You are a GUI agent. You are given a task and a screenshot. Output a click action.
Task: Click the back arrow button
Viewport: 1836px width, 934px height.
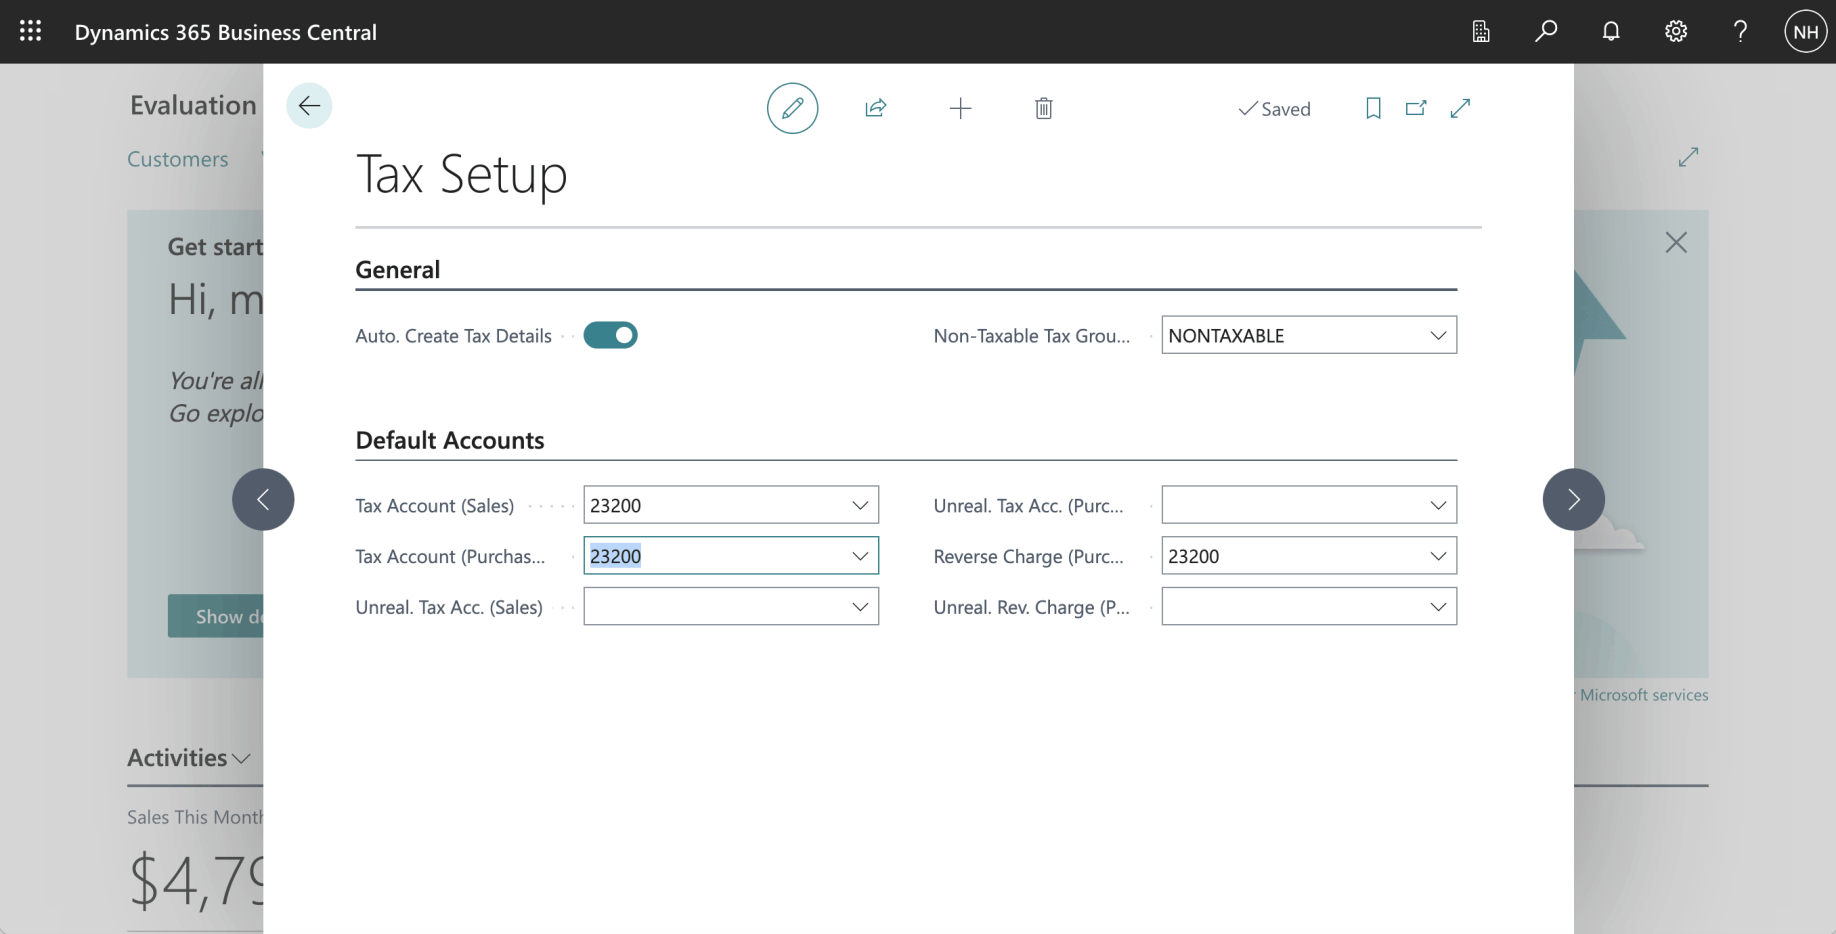tap(309, 105)
